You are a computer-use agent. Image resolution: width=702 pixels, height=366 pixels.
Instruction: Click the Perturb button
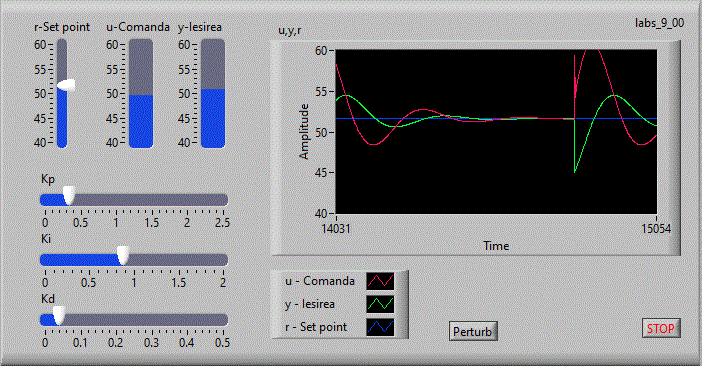click(x=473, y=332)
